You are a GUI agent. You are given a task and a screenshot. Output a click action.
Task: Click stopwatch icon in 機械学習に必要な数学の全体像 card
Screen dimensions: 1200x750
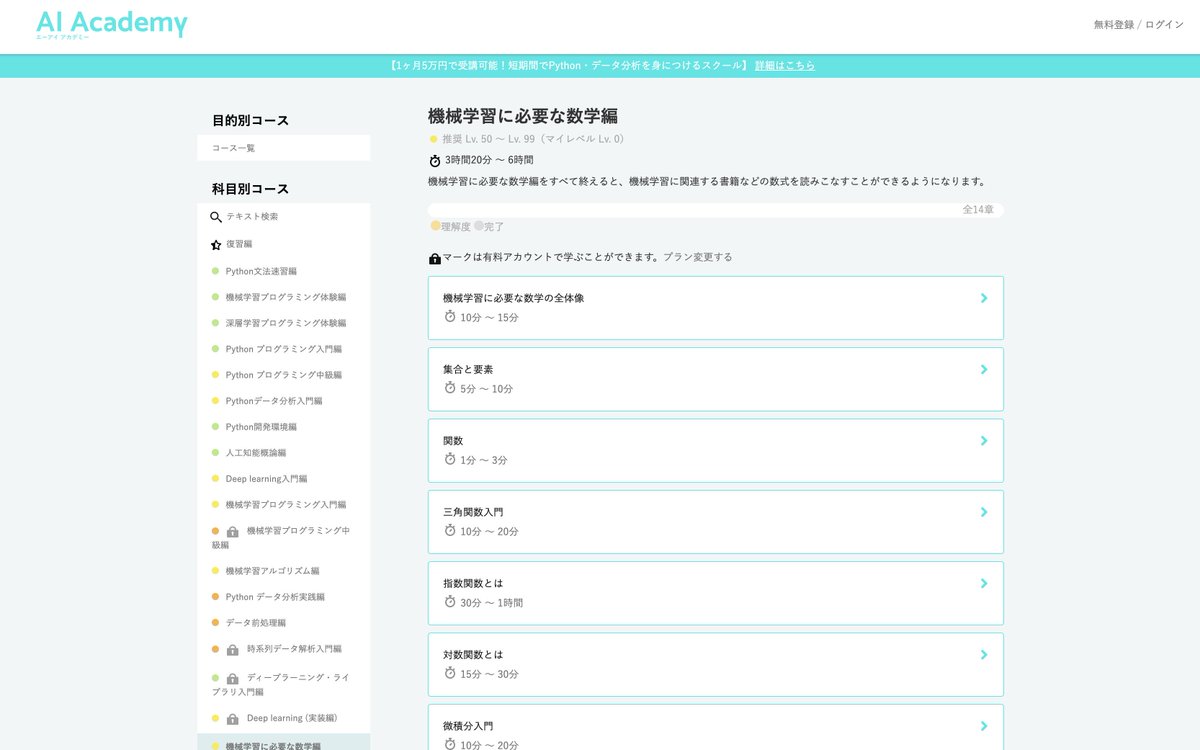450,316
